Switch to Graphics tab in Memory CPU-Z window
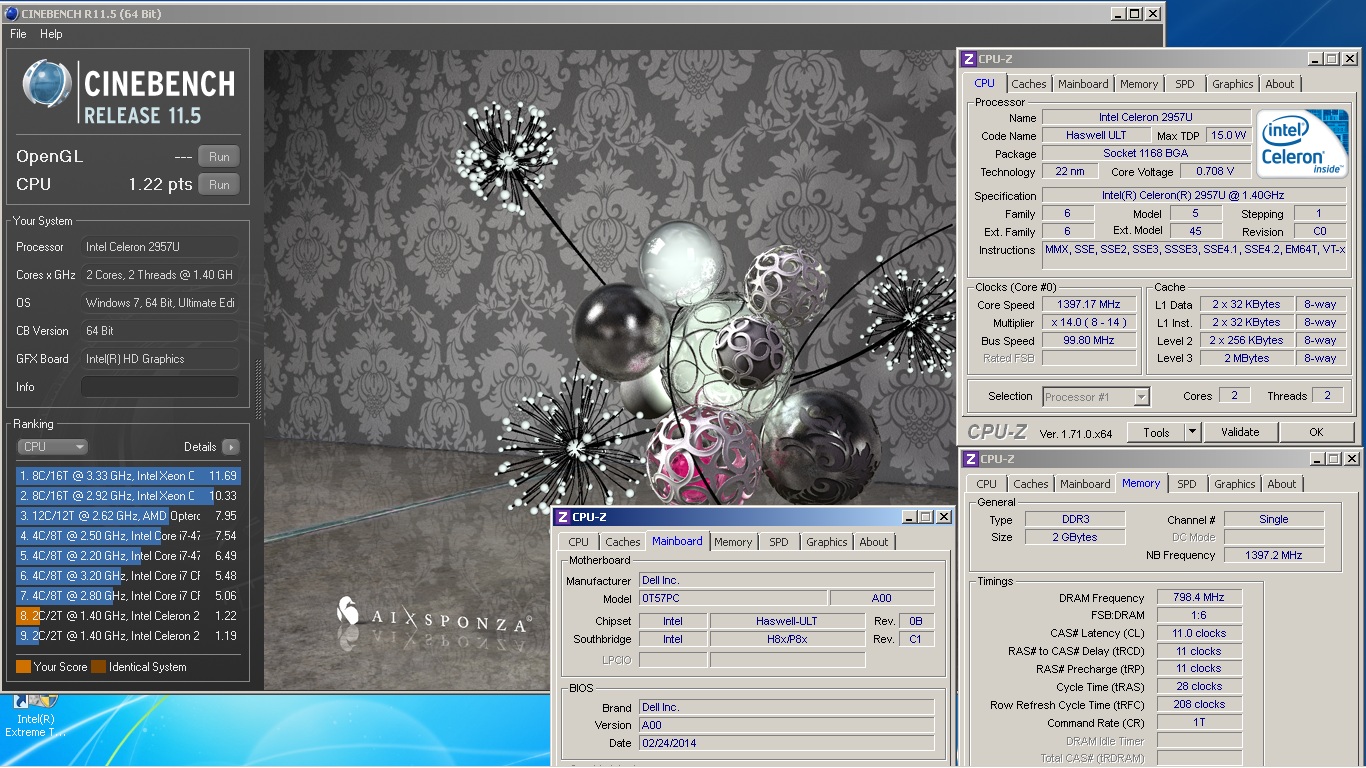 pyautogui.click(x=1234, y=484)
